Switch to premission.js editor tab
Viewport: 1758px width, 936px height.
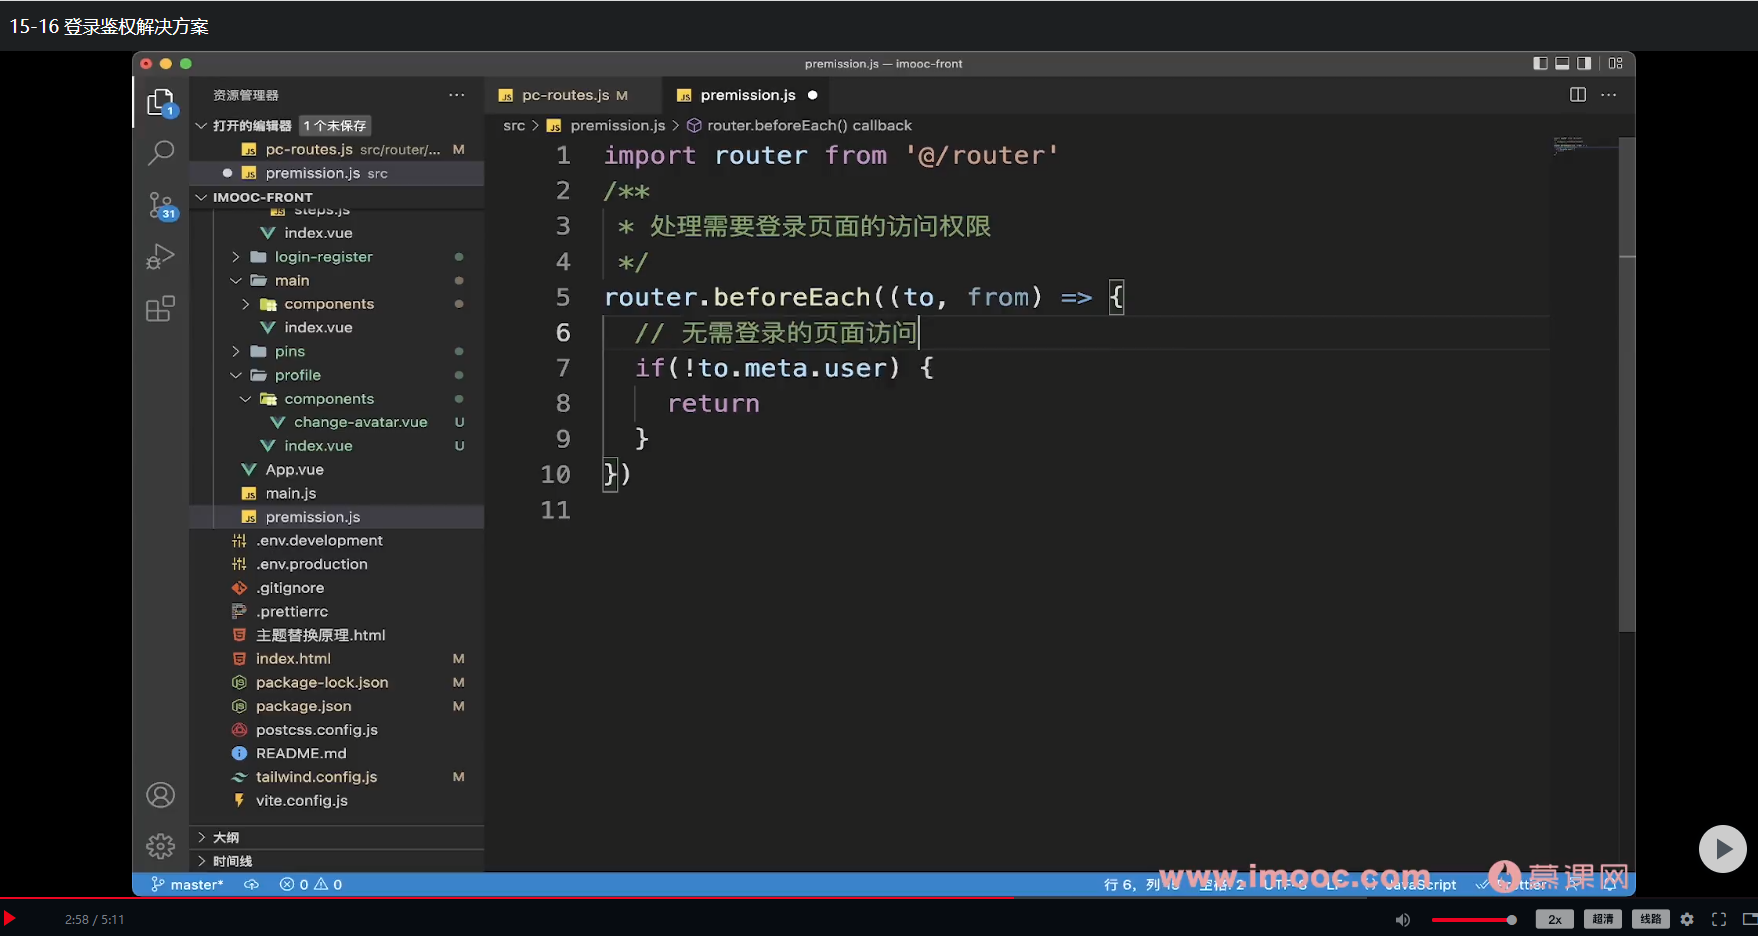click(746, 95)
